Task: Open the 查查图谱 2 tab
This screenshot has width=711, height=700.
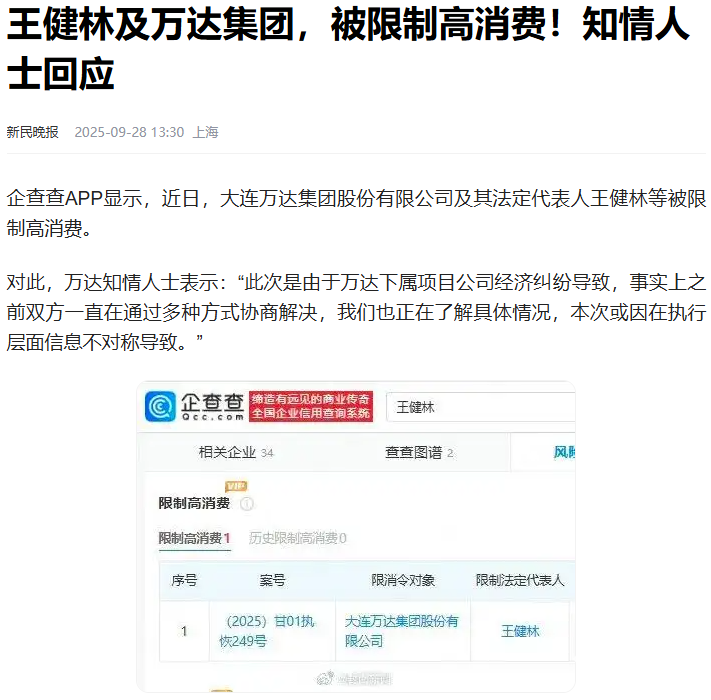Action: coord(419,452)
